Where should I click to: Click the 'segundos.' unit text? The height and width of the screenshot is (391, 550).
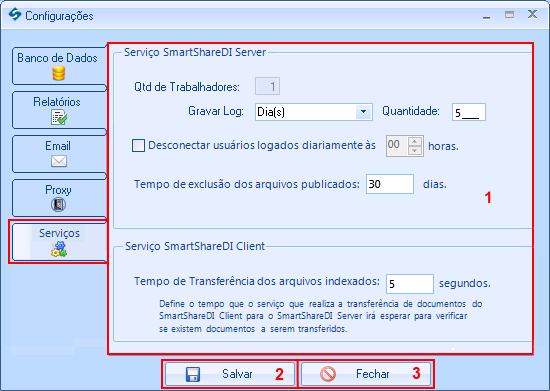point(465,283)
